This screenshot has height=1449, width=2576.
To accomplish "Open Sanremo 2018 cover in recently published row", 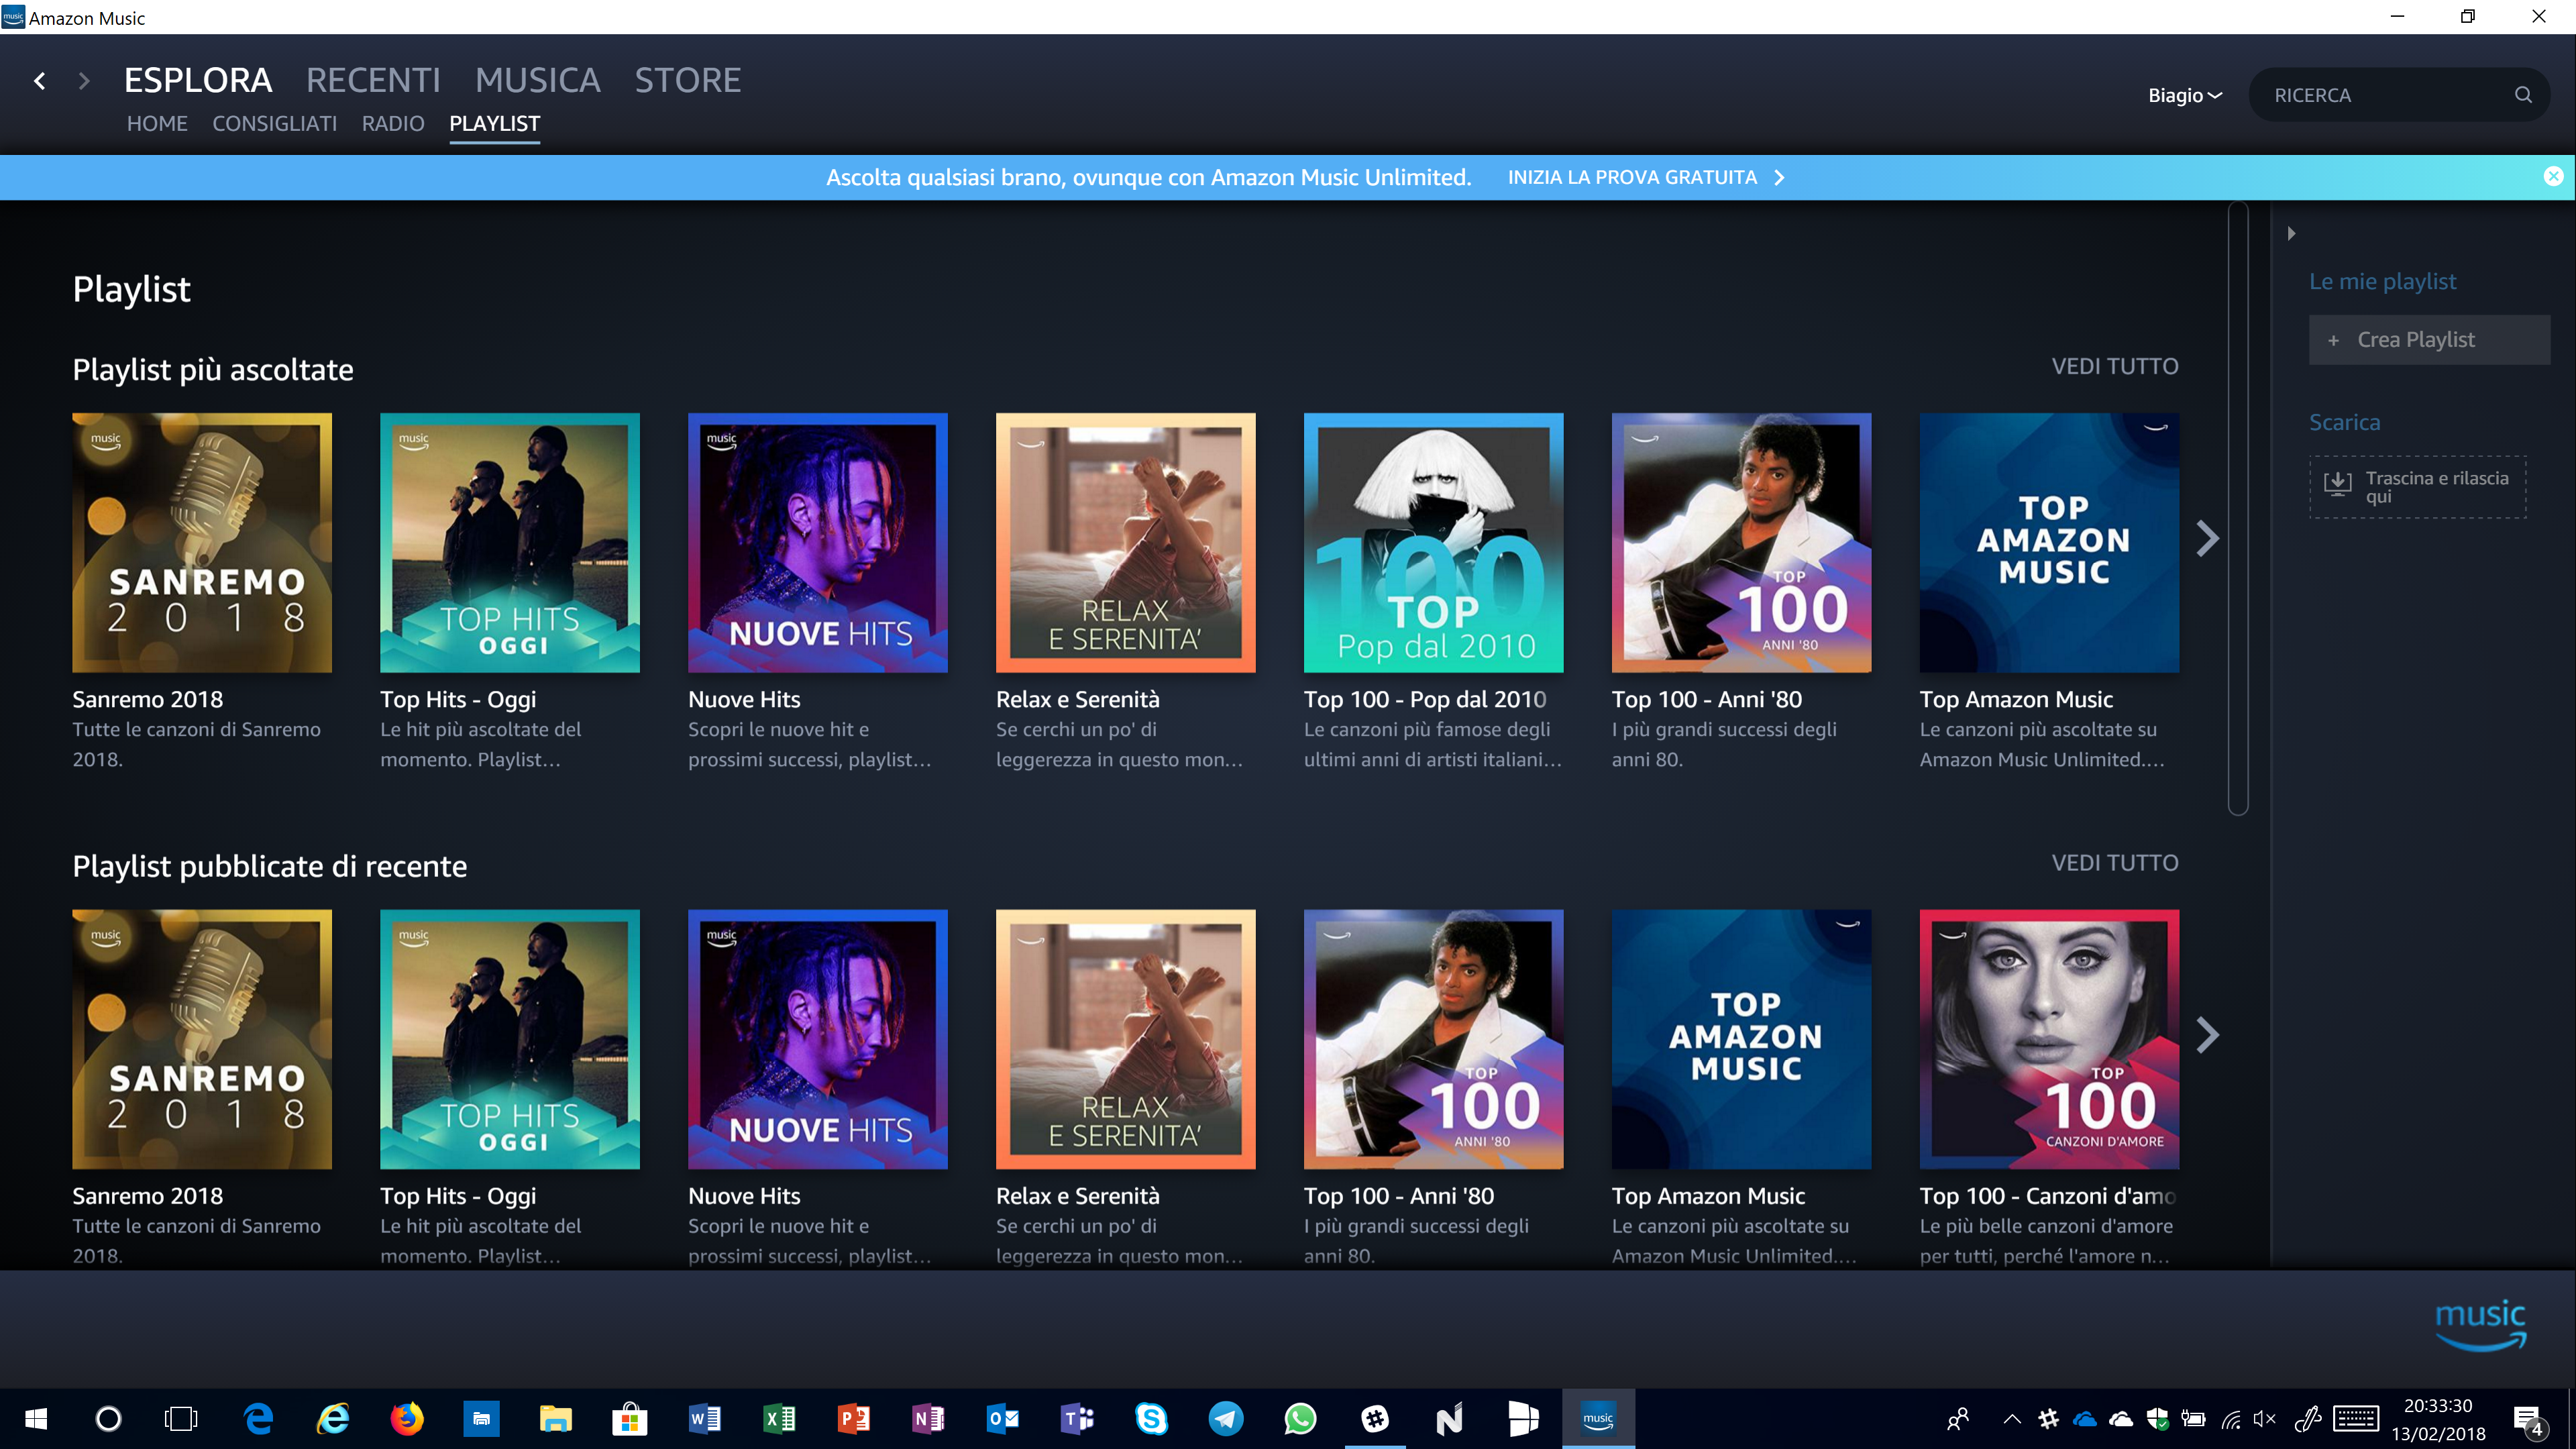I will pyautogui.click(x=202, y=1039).
